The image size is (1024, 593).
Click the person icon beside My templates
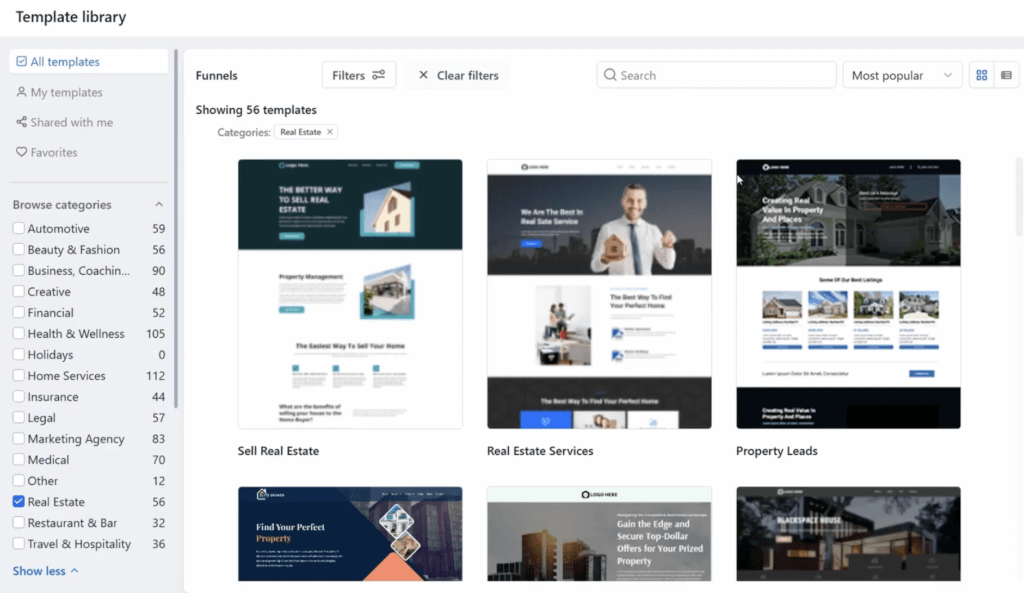[22, 91]
